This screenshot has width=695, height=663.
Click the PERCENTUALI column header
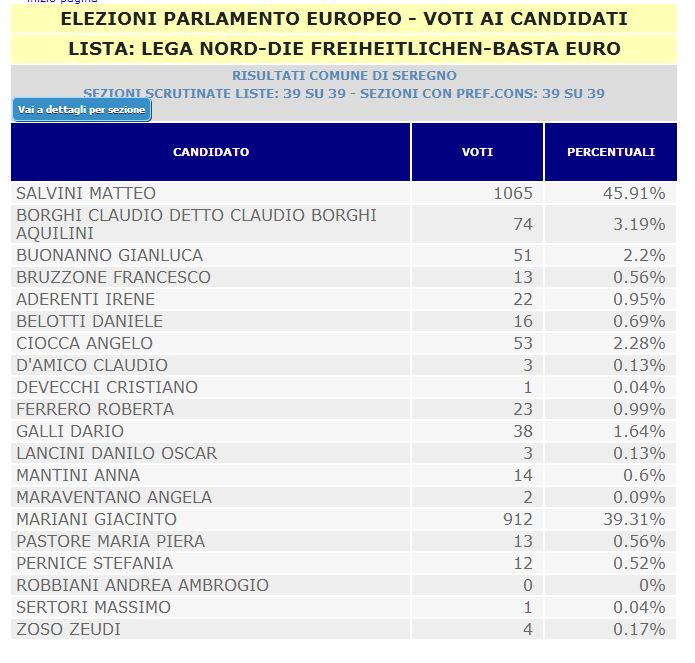click(x=610, y=152)
